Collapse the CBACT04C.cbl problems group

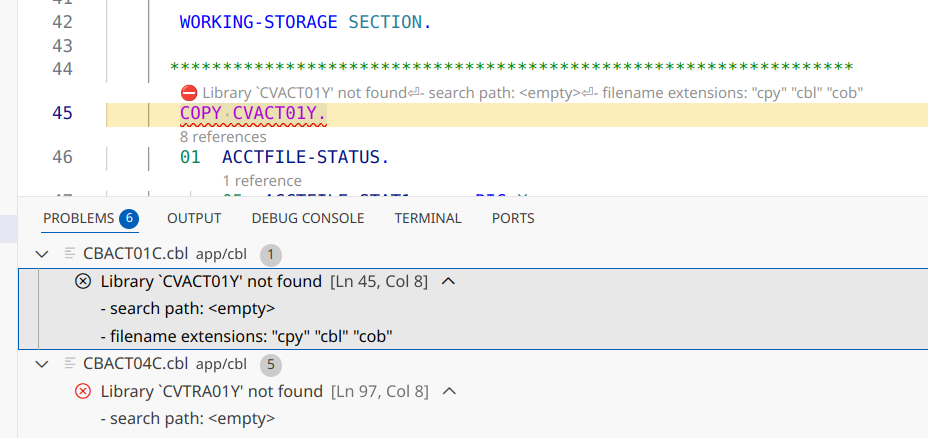[42, 363]
